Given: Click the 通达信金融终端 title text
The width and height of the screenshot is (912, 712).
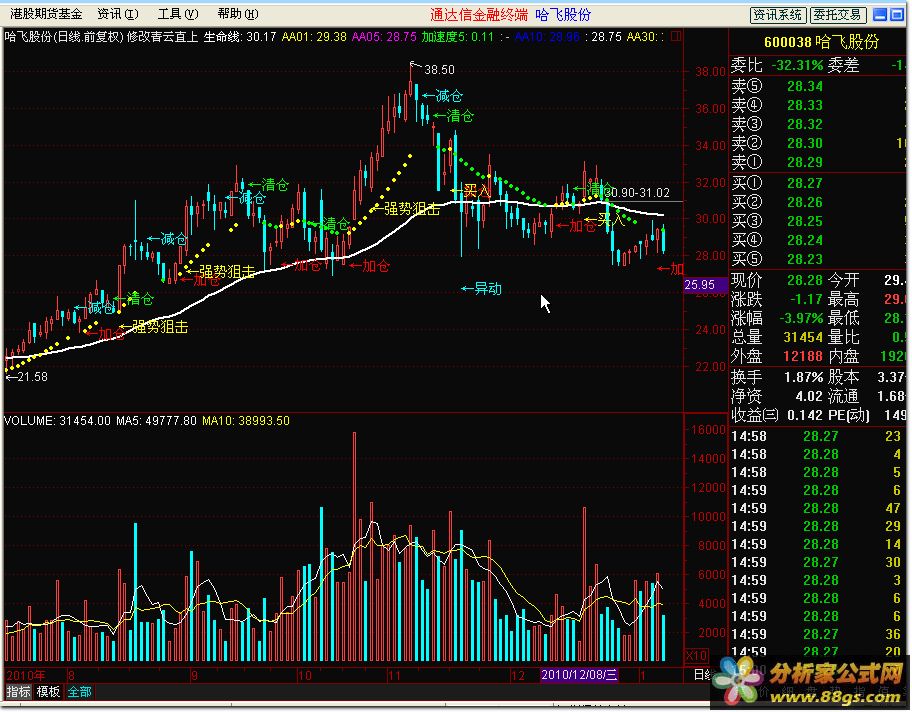Looking at the screenshot, I should click(x=479, y=15).
